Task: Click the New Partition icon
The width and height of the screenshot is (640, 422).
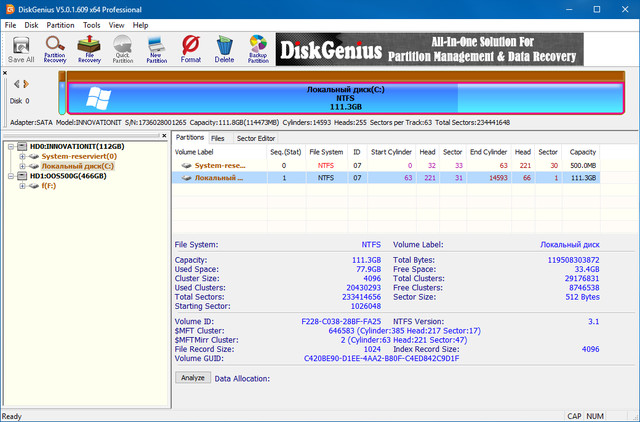Action: point(156,48)
